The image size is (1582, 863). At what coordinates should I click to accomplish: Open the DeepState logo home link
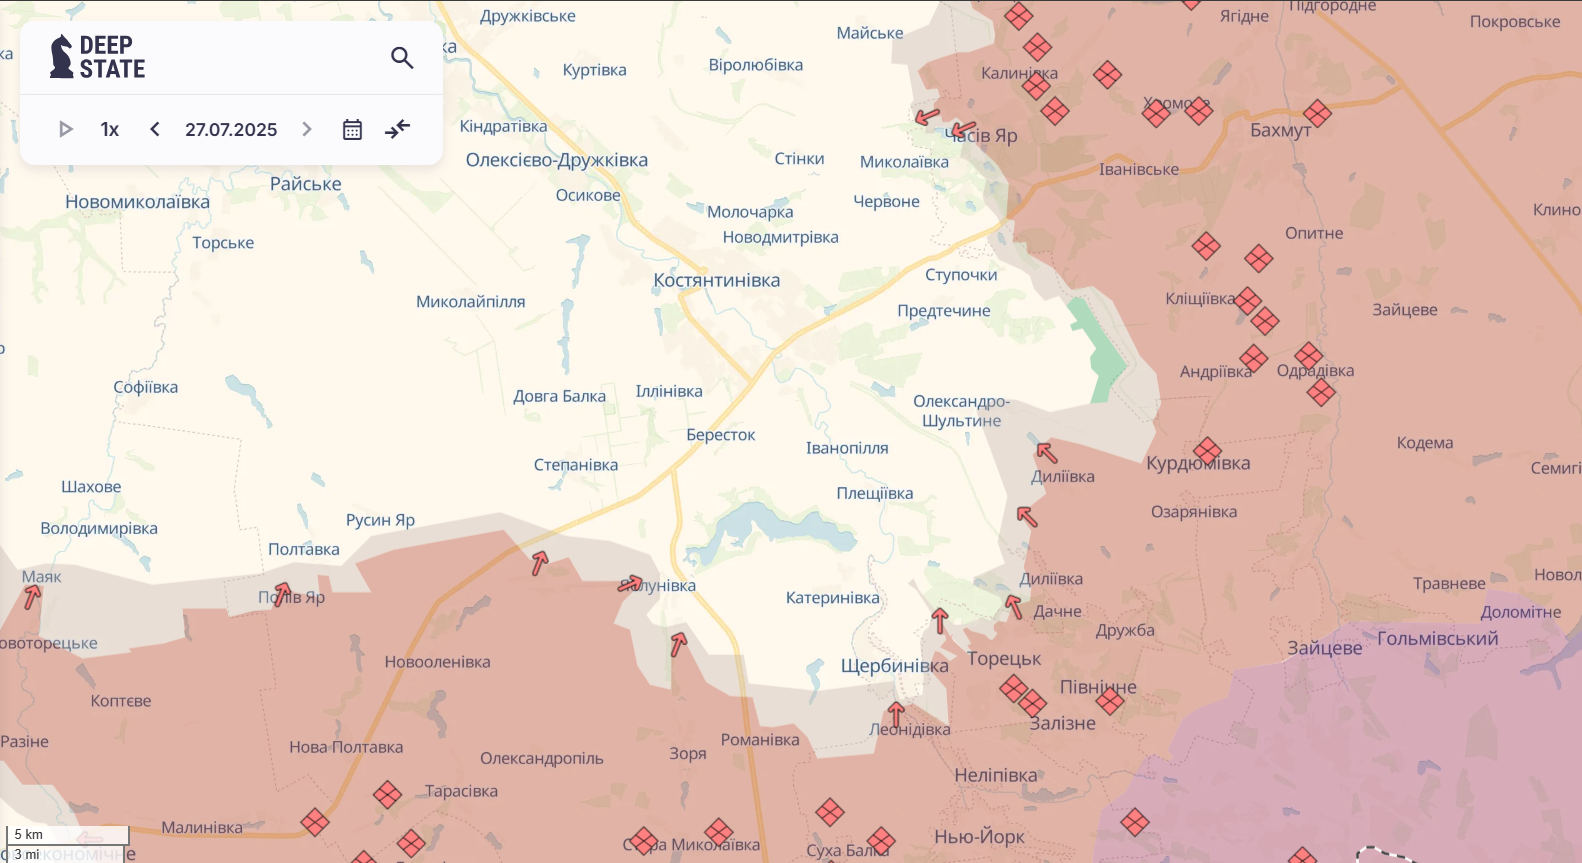click(x=98, y=57)
